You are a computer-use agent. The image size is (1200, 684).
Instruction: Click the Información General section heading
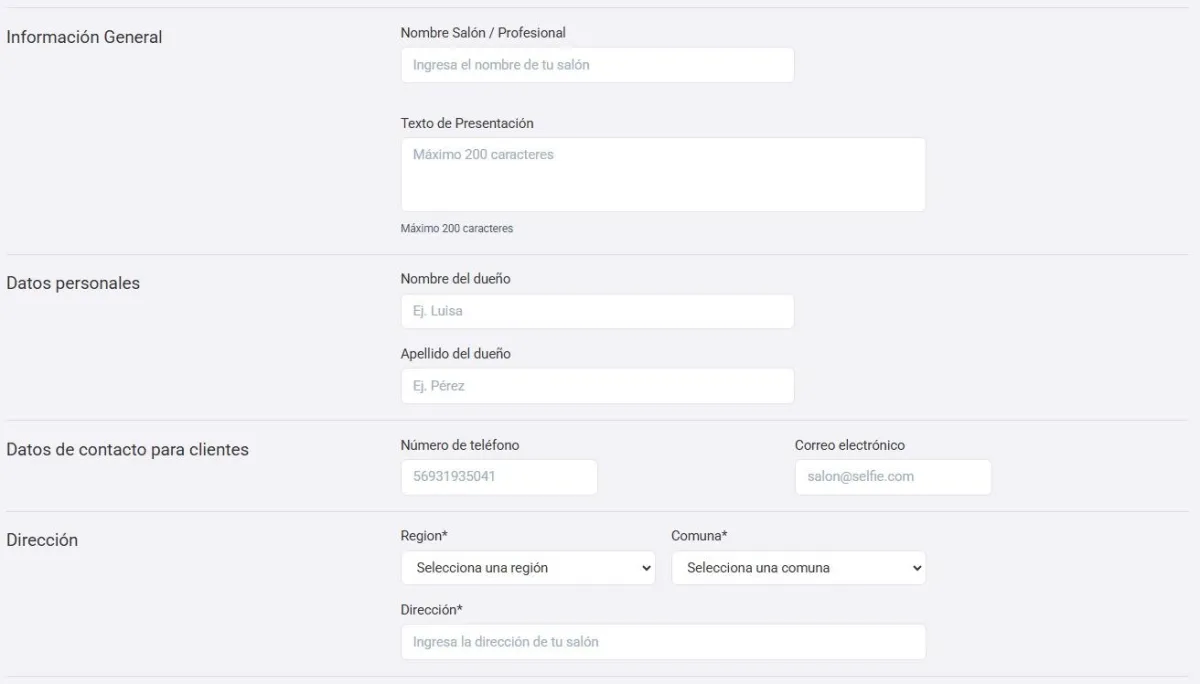pos(84,37)
